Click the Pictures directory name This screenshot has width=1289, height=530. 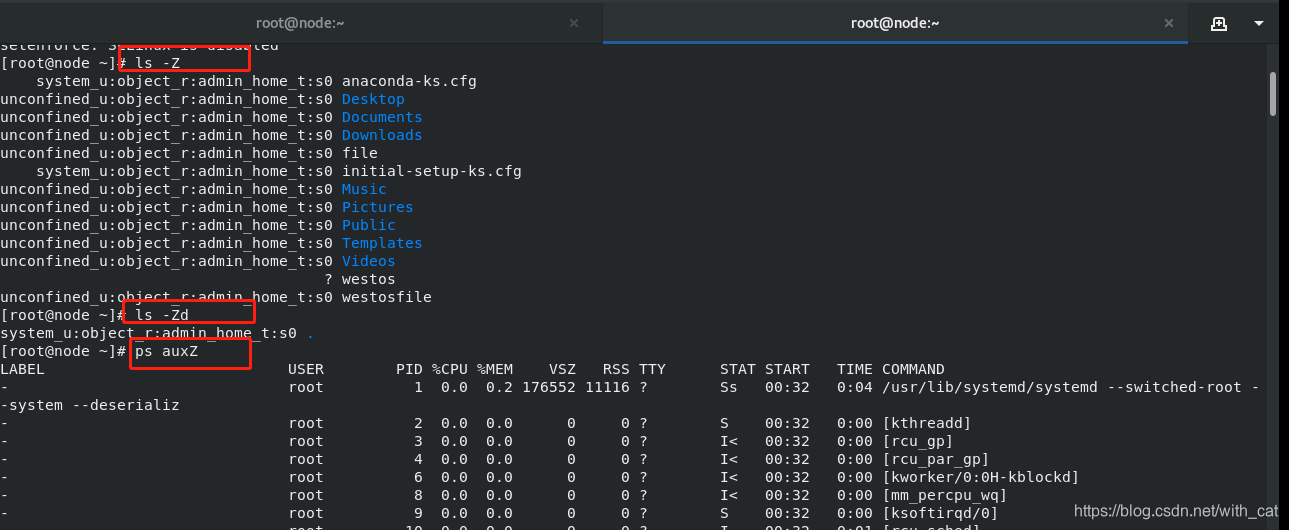pos(377,207)
